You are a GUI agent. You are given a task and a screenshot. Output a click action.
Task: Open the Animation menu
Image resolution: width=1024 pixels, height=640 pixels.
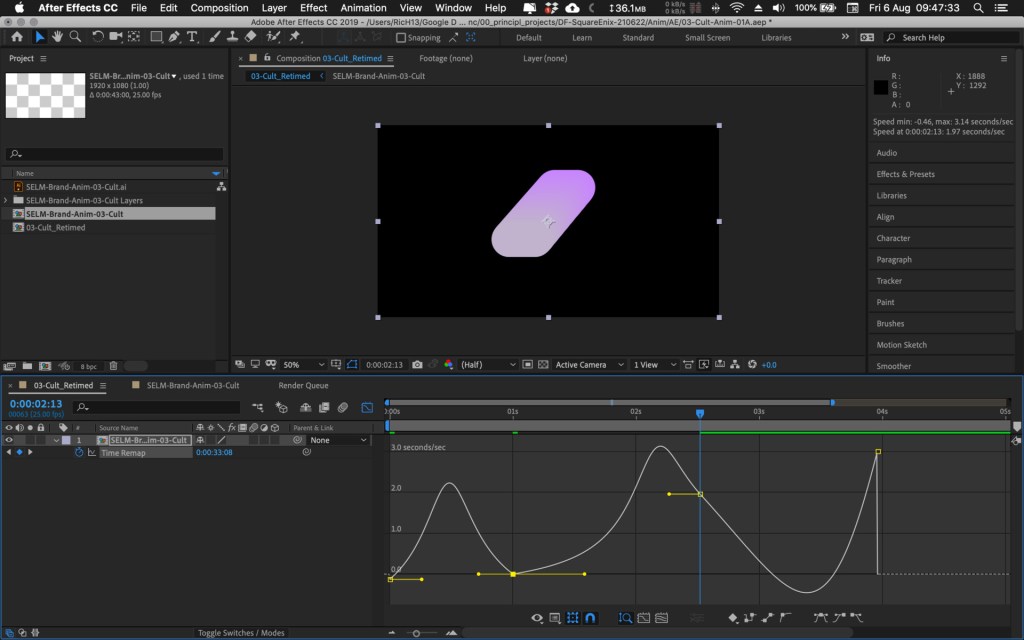[x=363, y=8]
